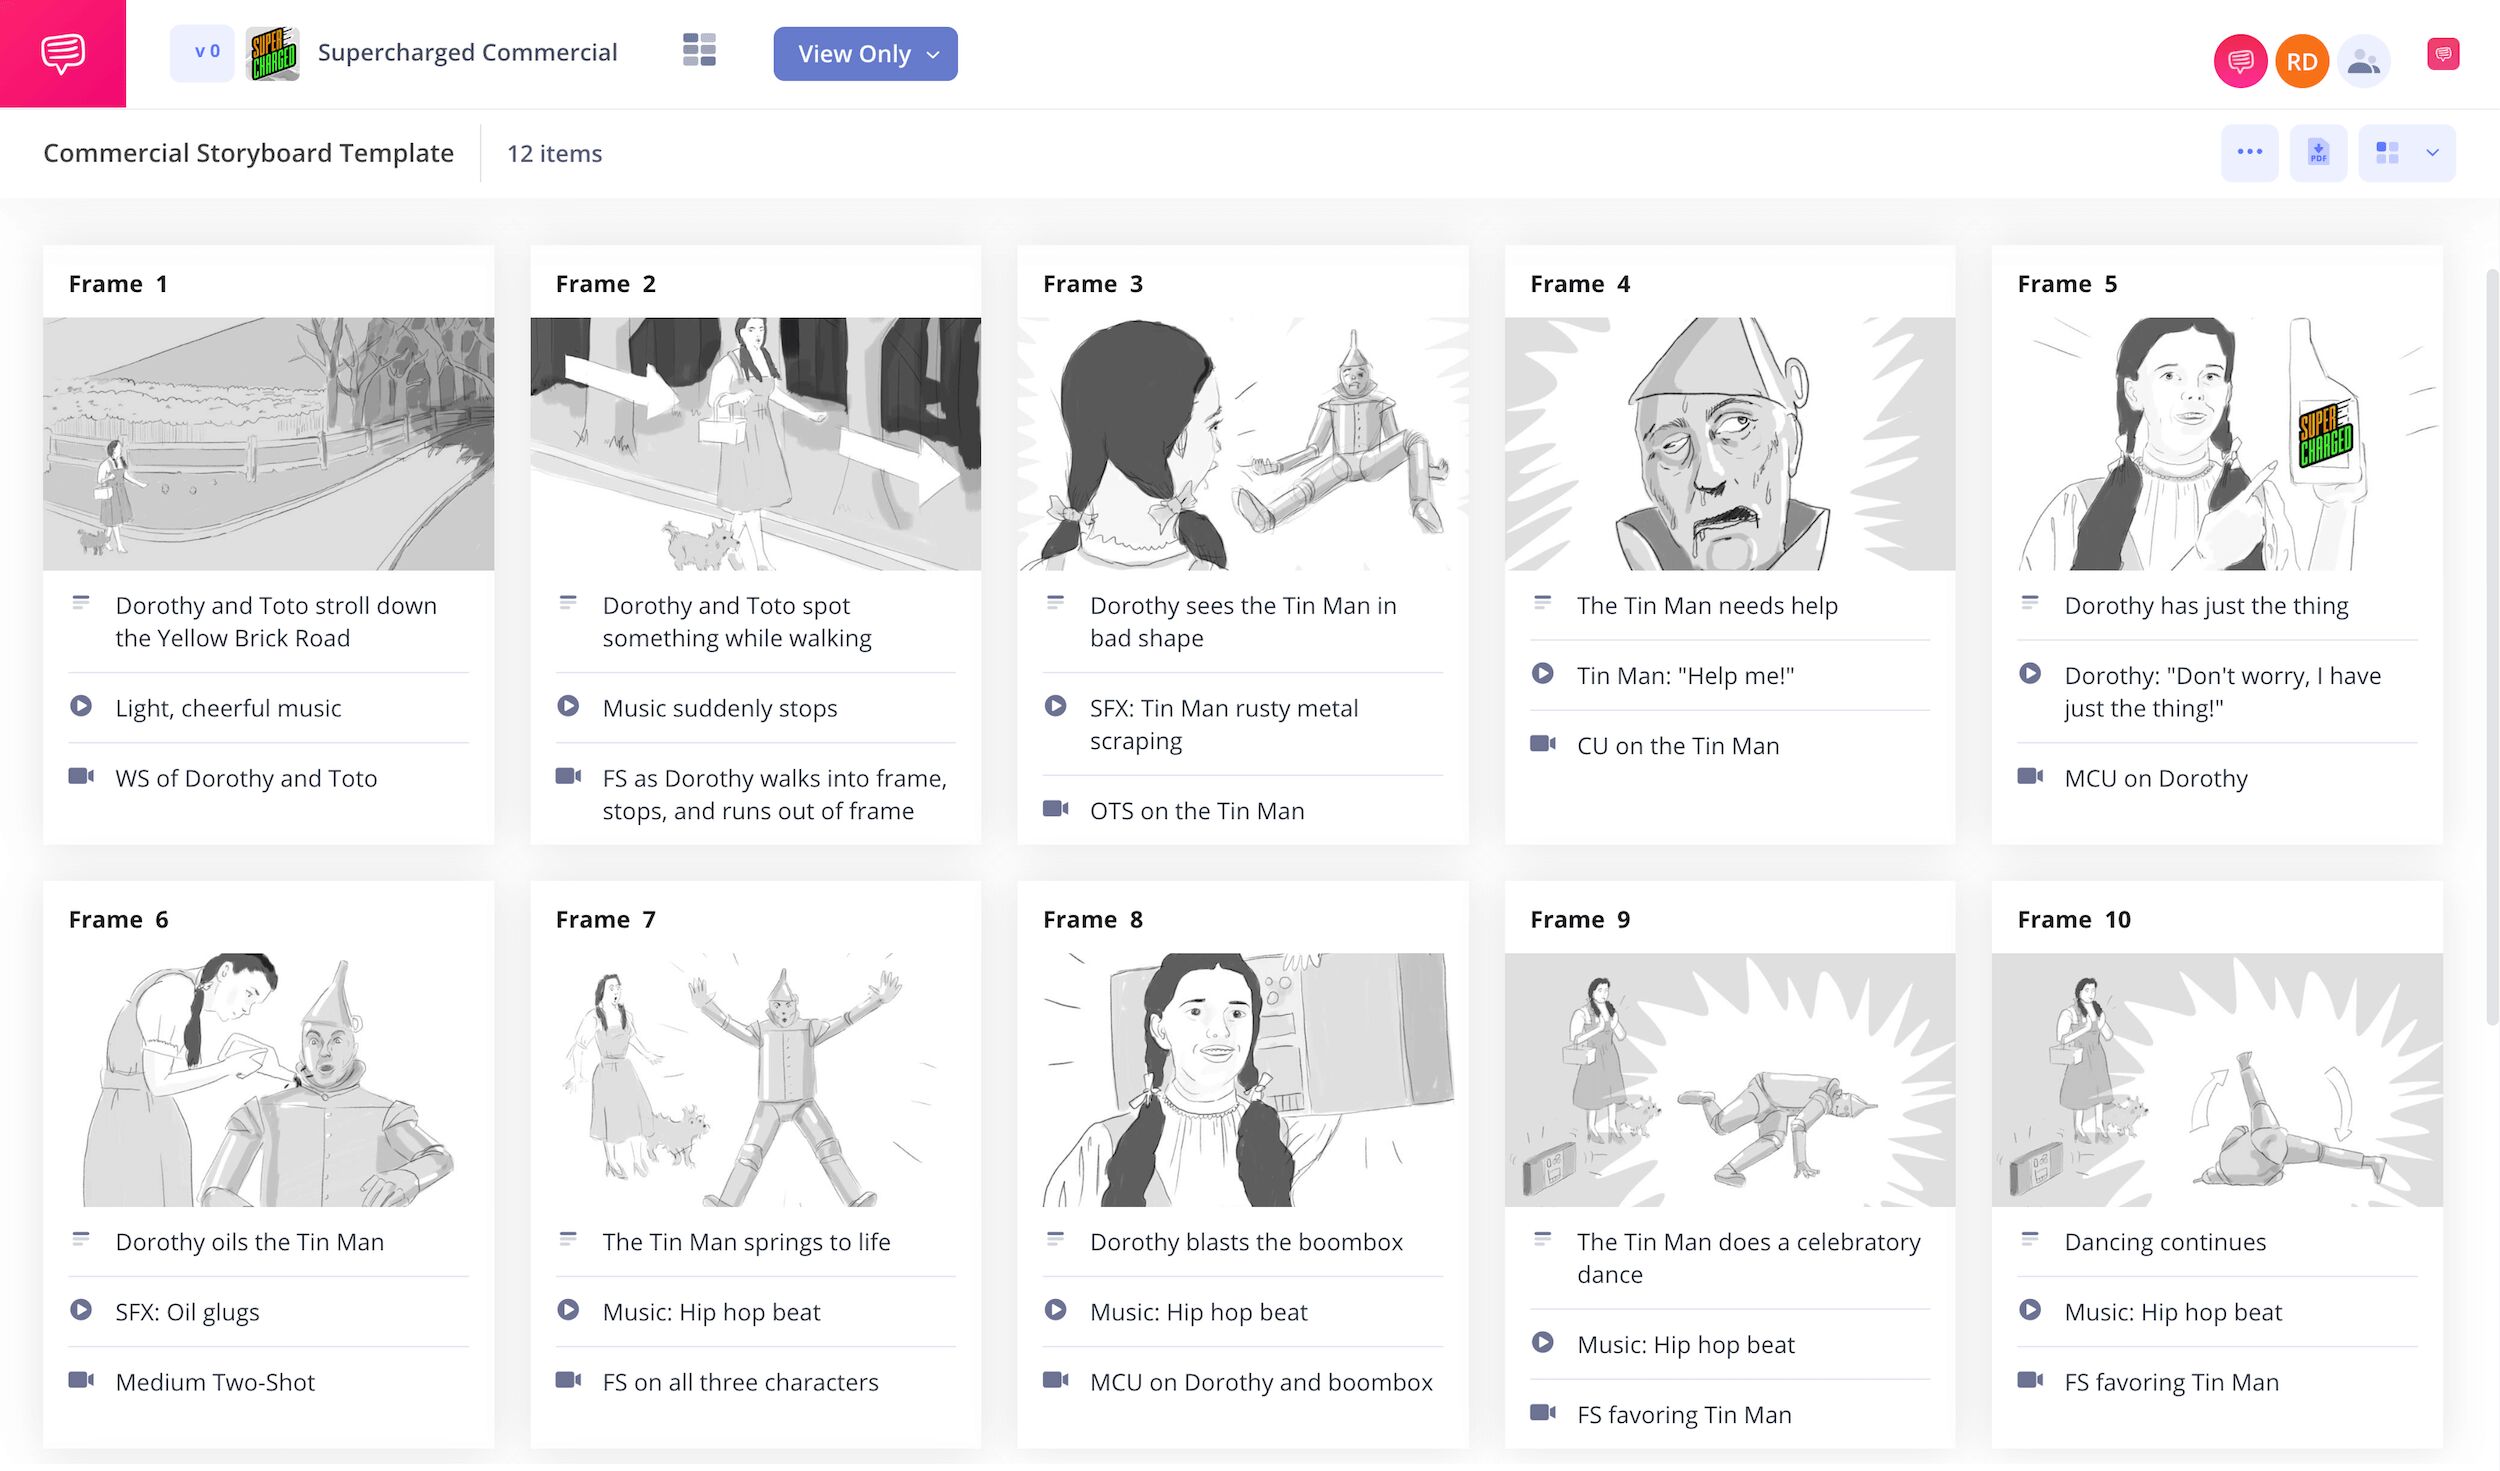
Task: Open the card layout view dropdown chevron
Action: 2432,153
